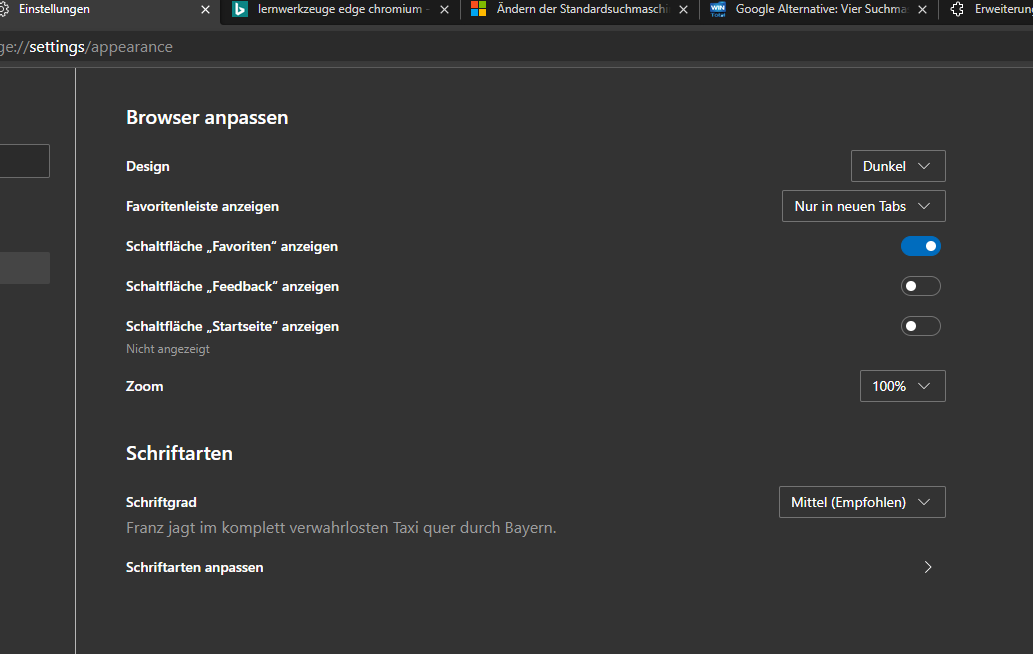Image resolution: width=1033 pixels, height=654 pixels.
Task: Expand the Favoritenleiste "Nur in neuen Tabs" dropdown
Action: pos(863,206)
